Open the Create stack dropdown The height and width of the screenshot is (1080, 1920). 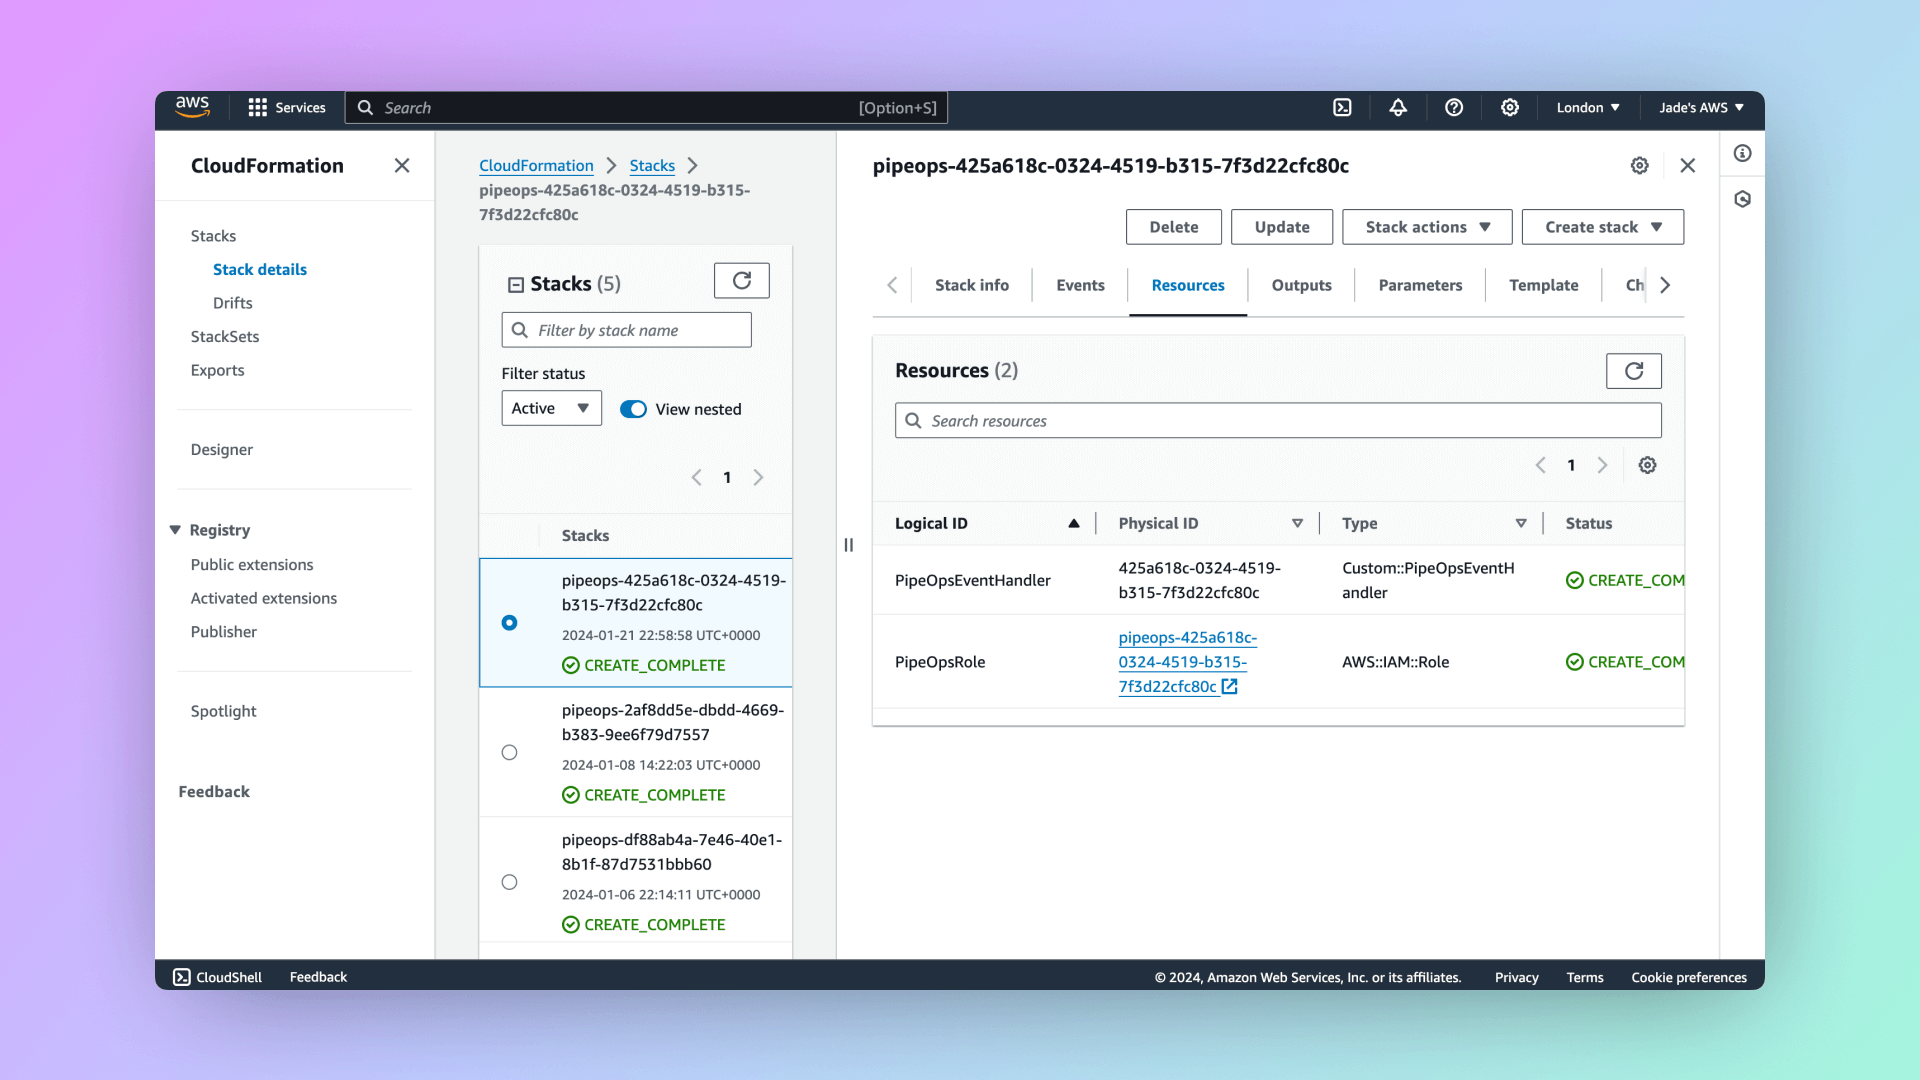tap(1603, 227)
